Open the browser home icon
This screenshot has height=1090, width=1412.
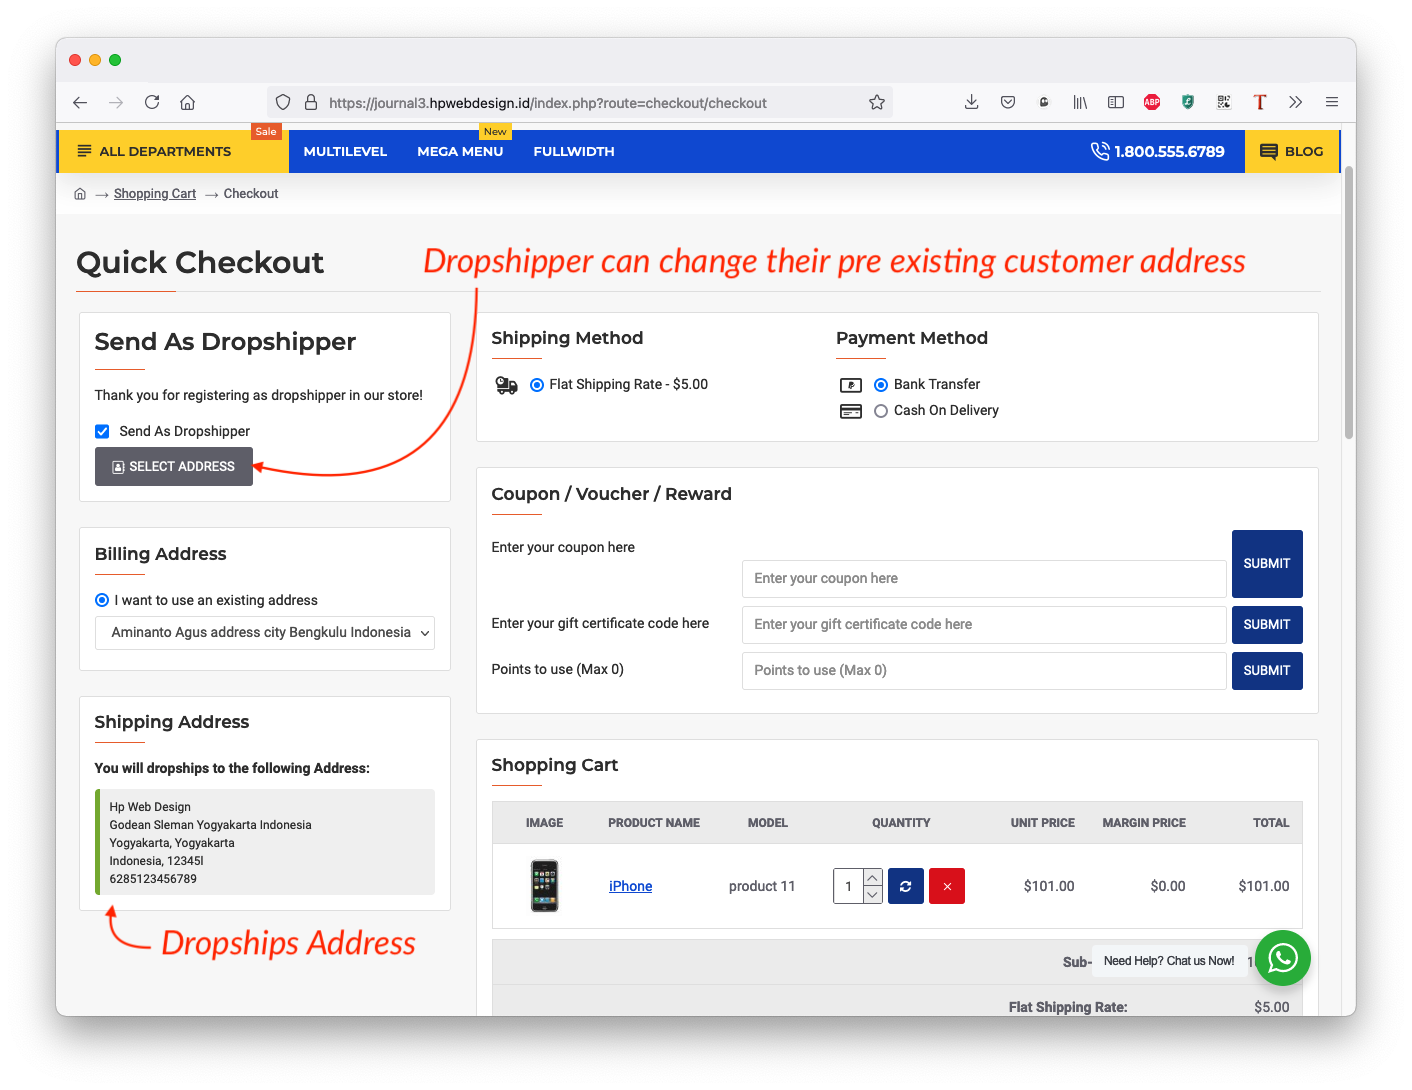(187, 102)
